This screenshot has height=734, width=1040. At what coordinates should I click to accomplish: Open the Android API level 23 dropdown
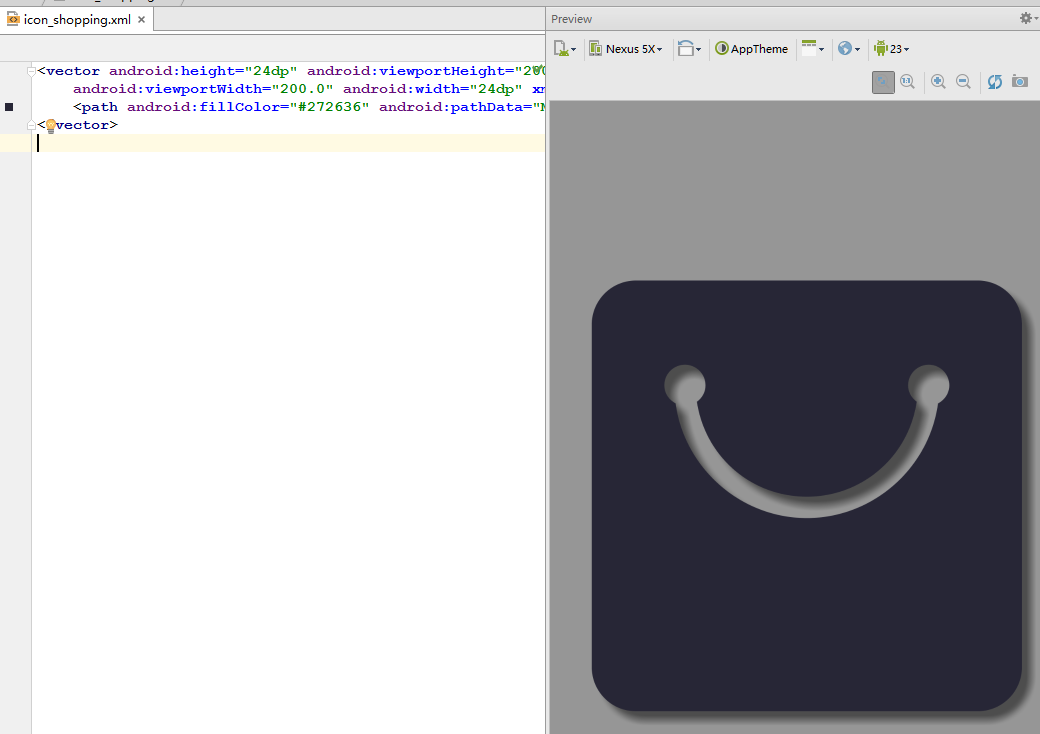[x=891, y=48]
